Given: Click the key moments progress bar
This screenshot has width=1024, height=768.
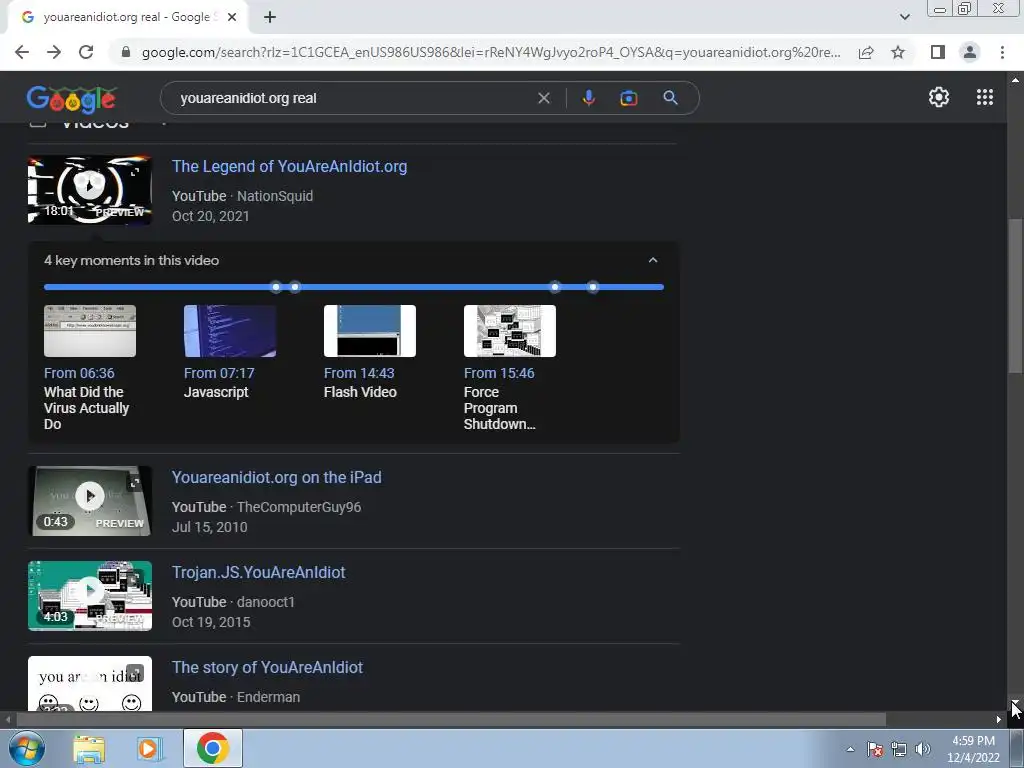Looking at the screenshot, I should tap(353, 287).
